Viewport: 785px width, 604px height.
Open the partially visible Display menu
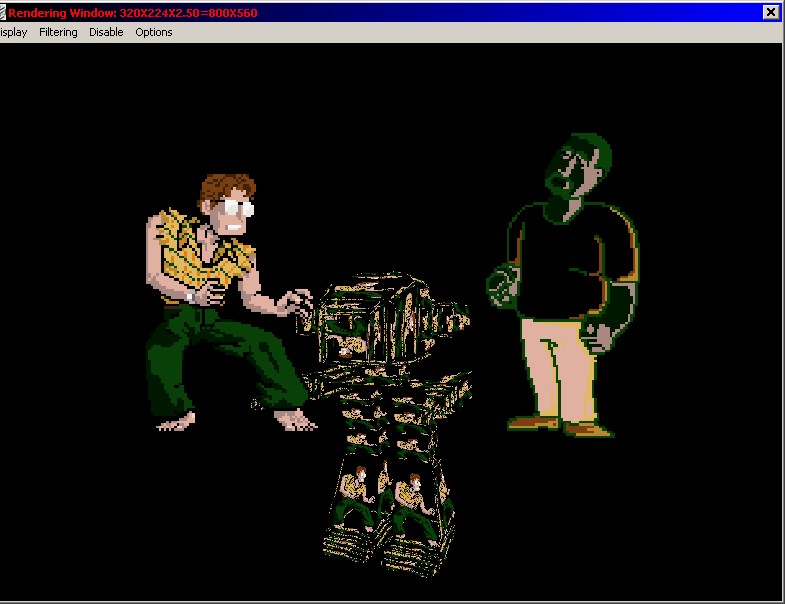pyautogui.click(x=14, y=33)
